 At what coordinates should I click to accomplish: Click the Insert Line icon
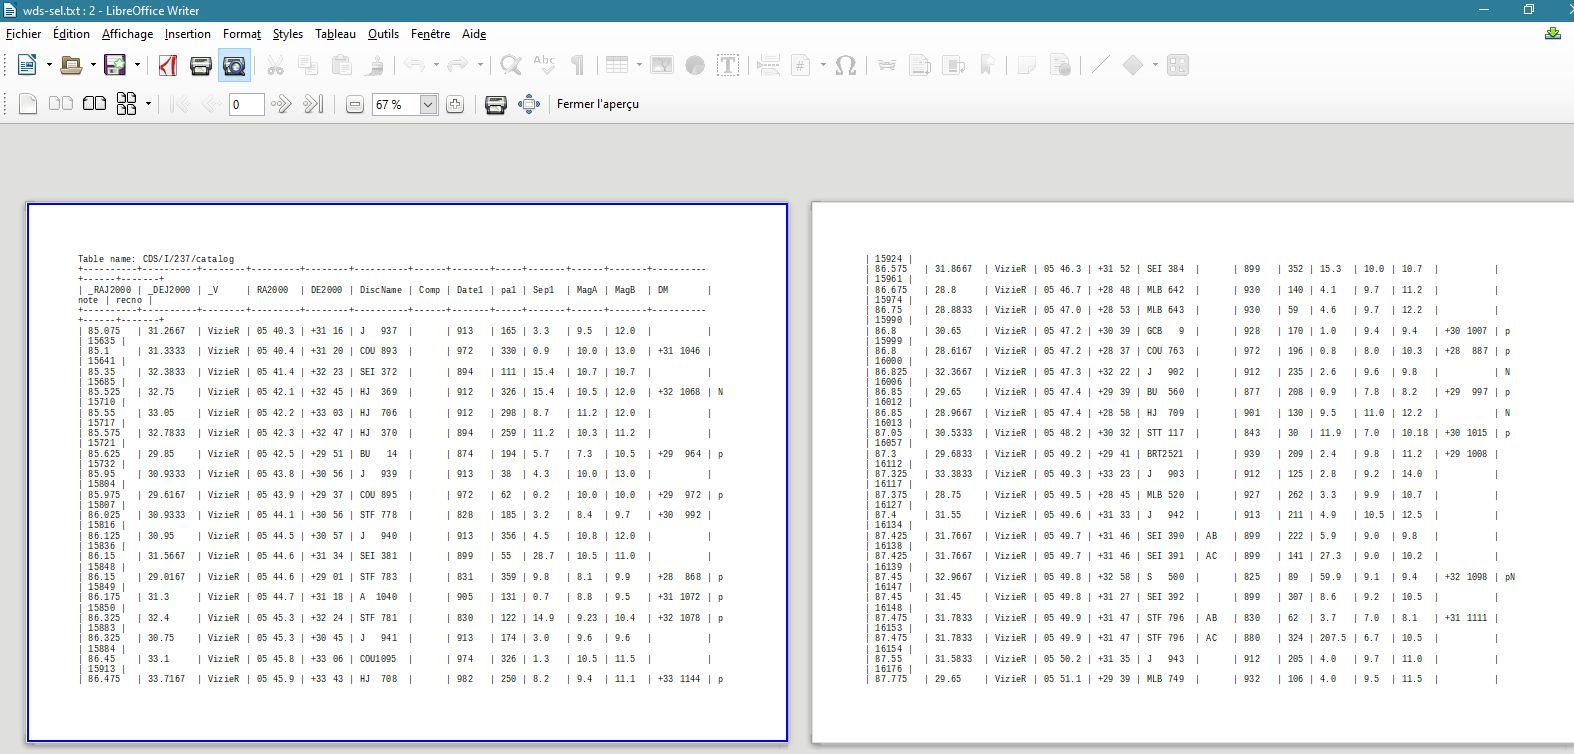click(1100, 66)
